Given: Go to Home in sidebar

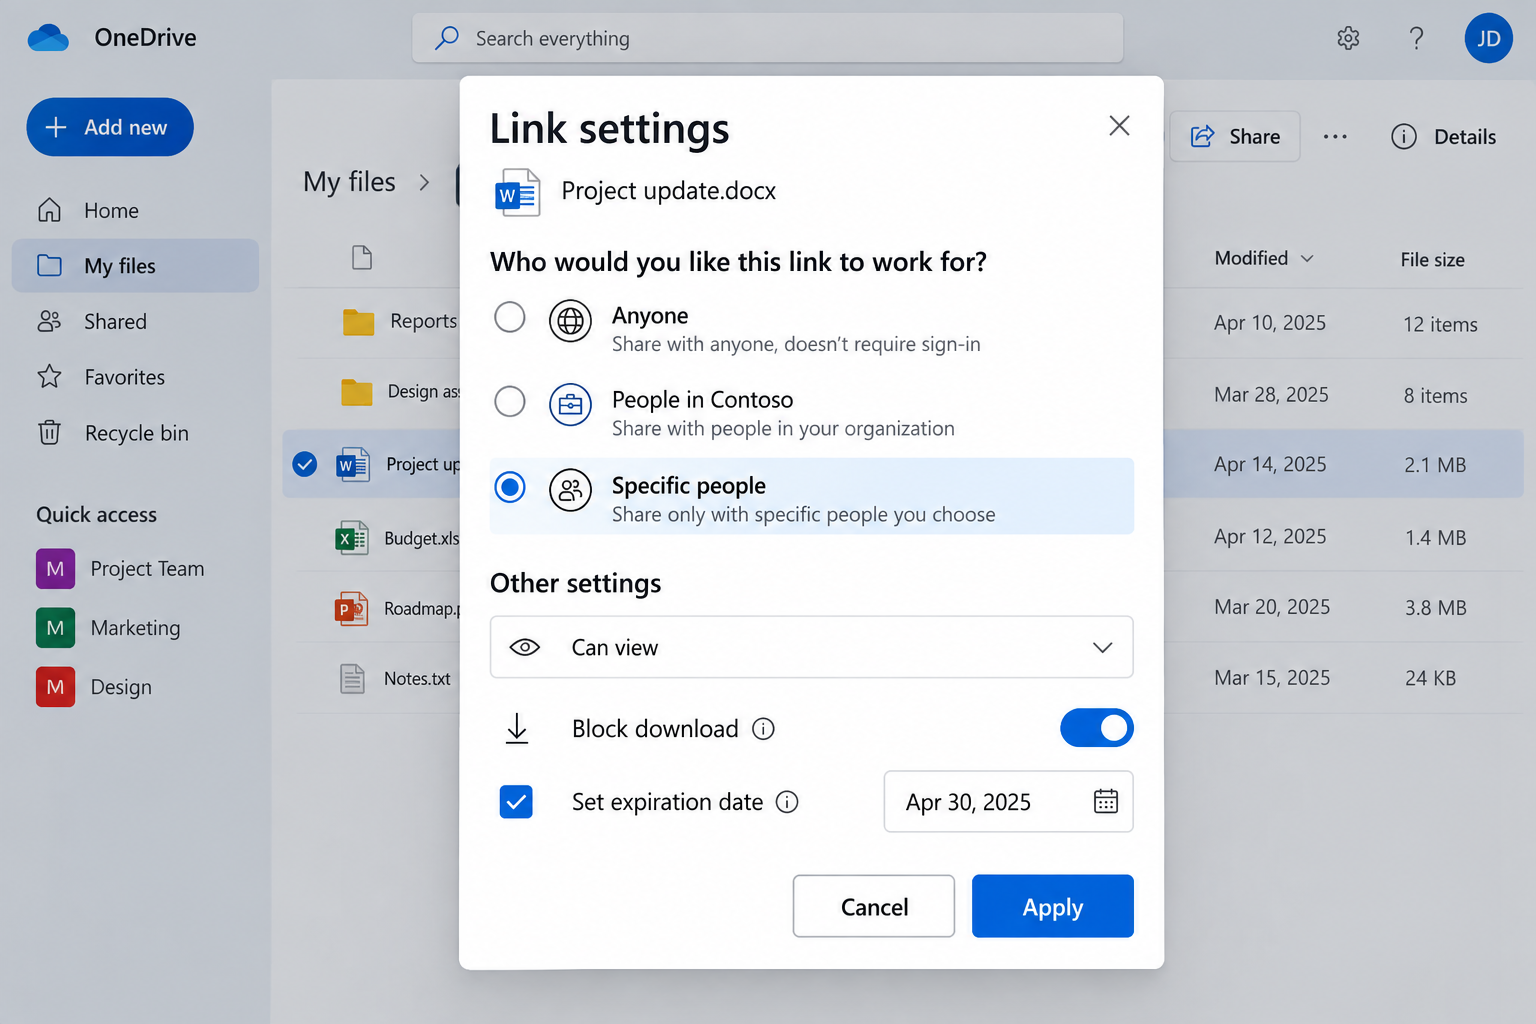Looking at the screenshot, I should pos(135,211).
